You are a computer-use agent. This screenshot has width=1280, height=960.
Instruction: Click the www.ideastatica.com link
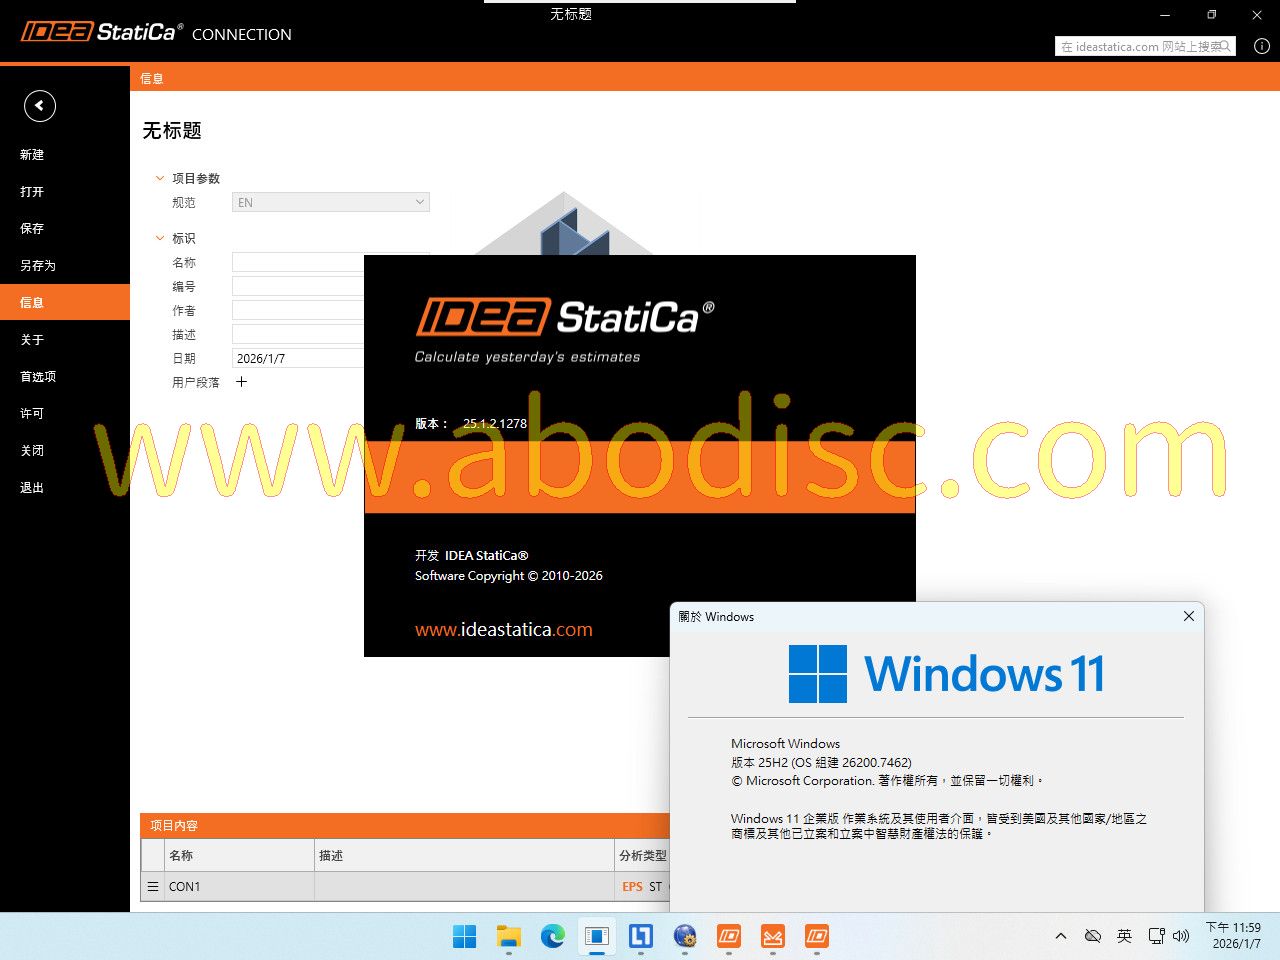pyautogui.click(x=503, y=630)
